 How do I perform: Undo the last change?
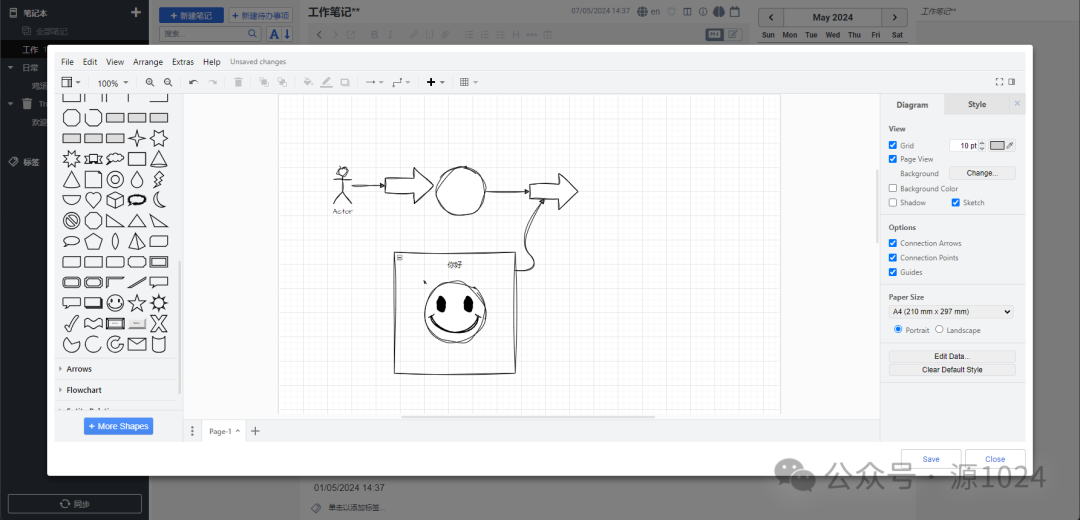[194, 82]
